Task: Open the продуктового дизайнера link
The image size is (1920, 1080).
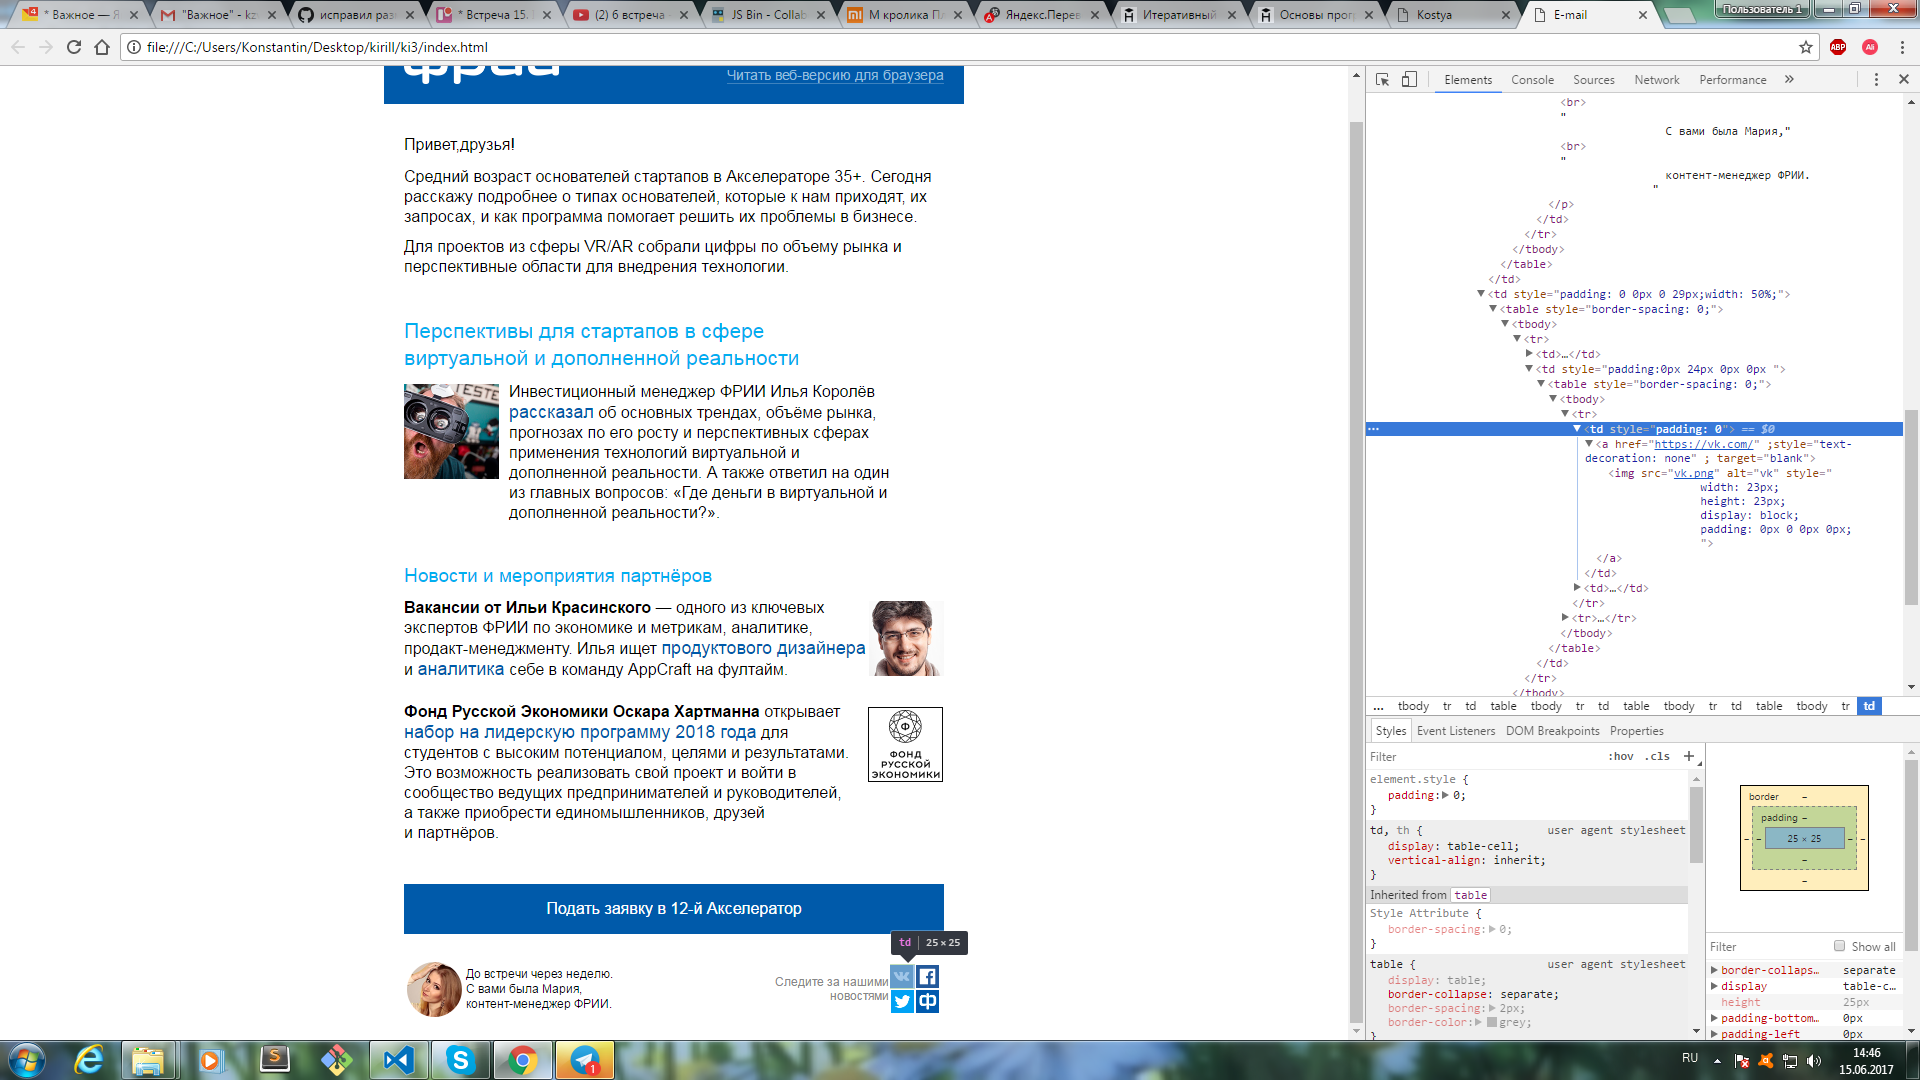Action: [764, 648]
